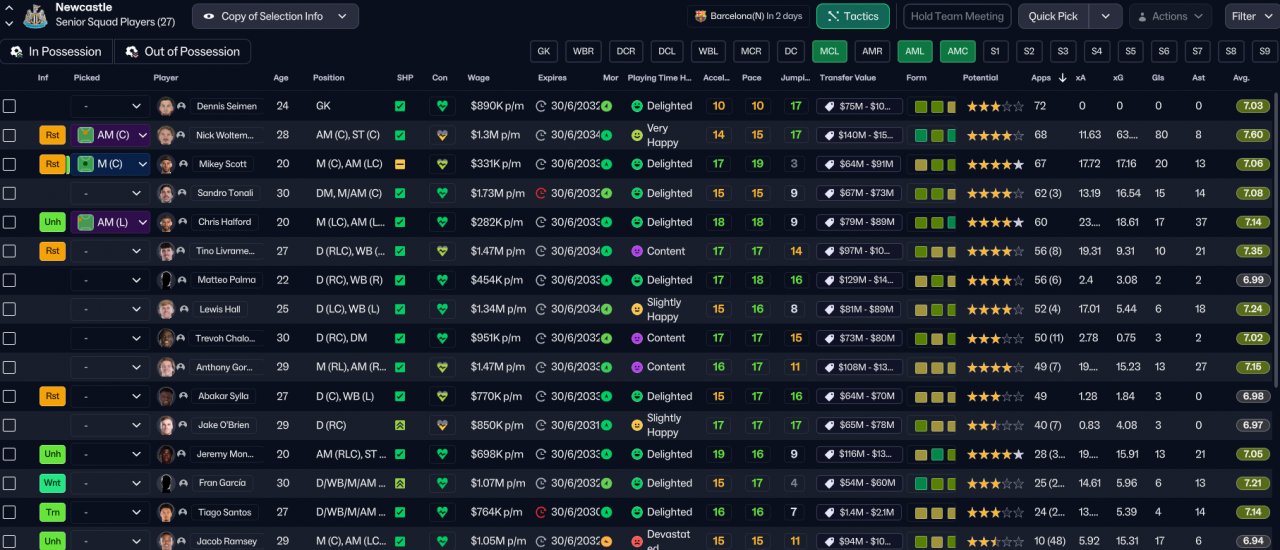Click Mikey Scott's potential star rating
Screen dimensions: 1280x550
point(994,164)
